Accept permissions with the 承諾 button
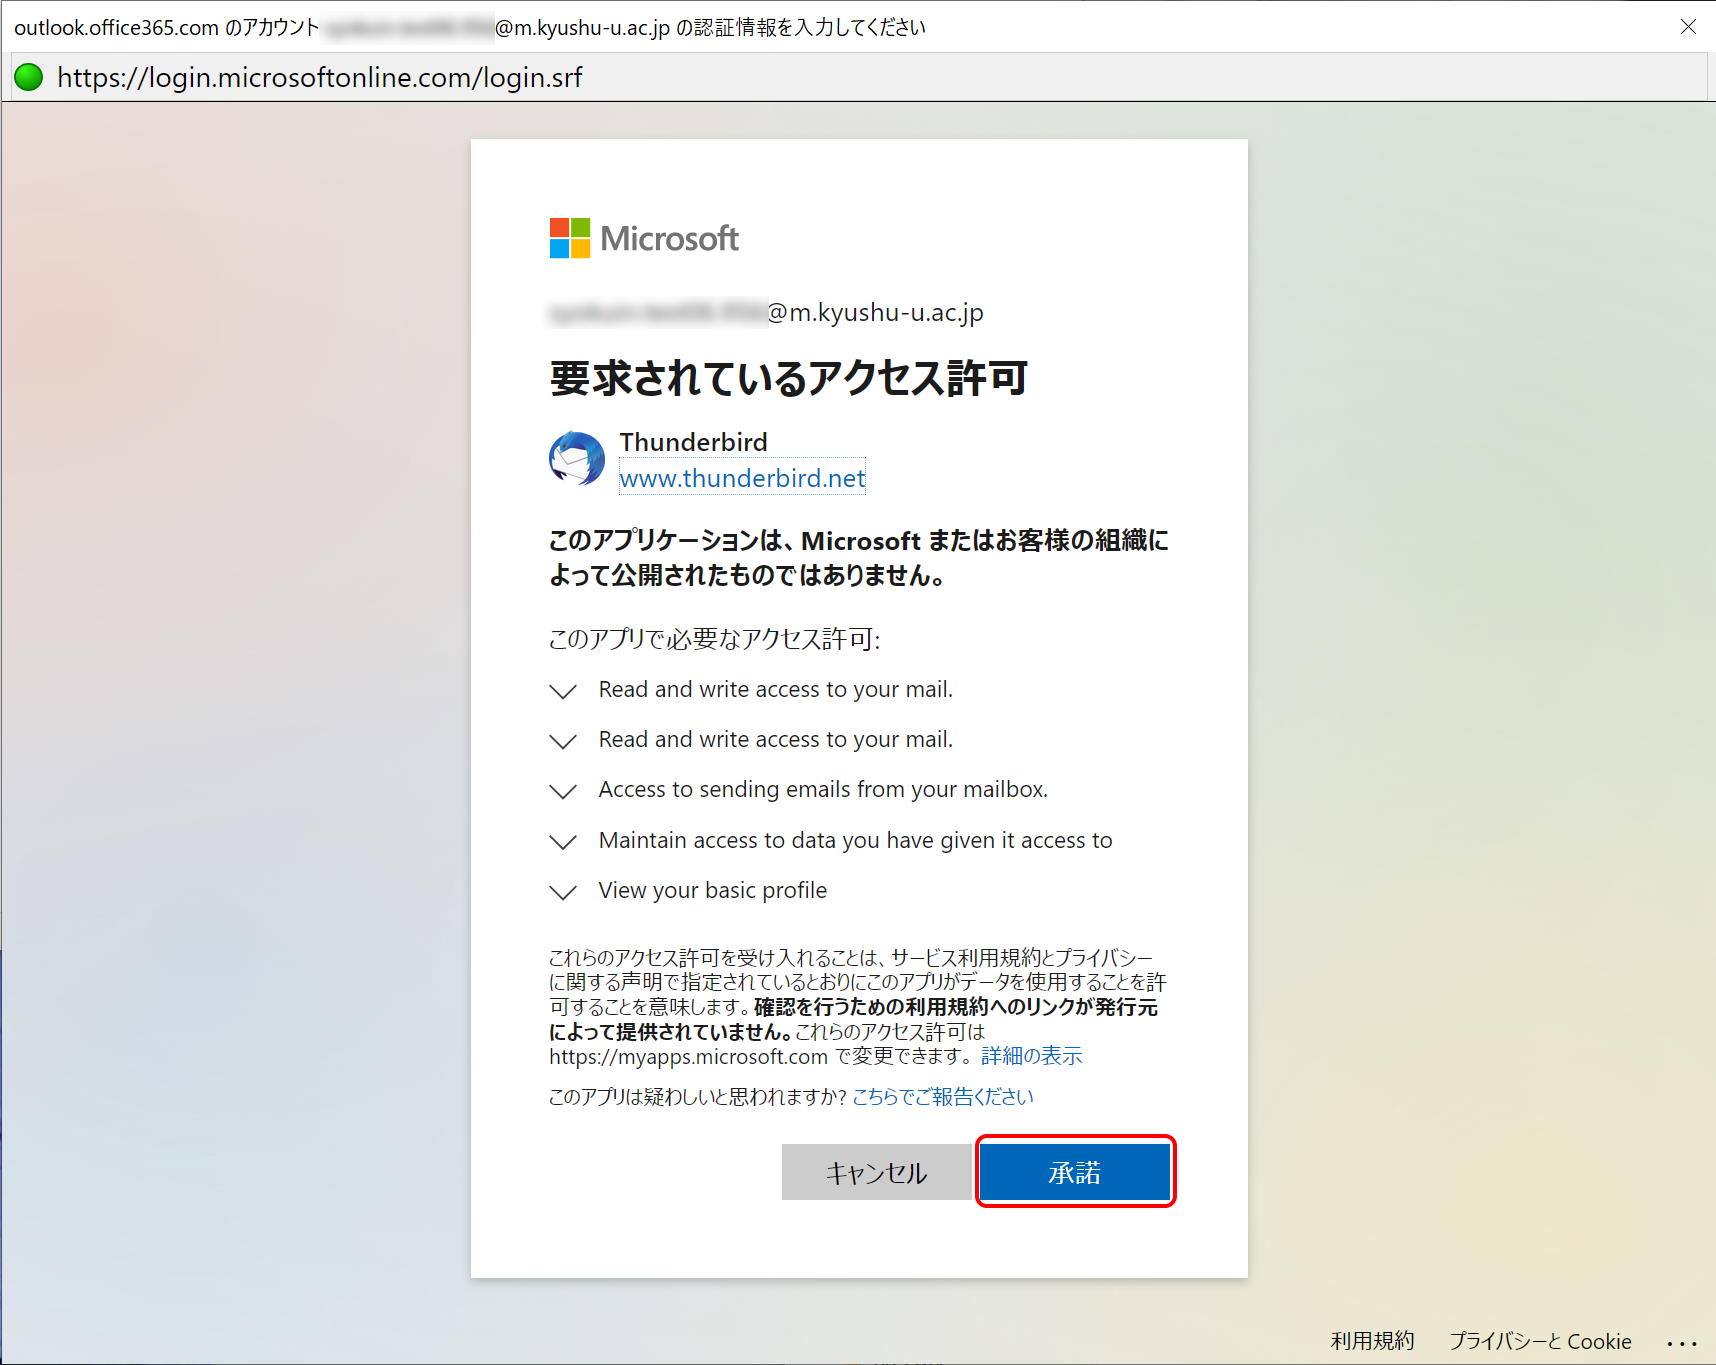The image size is (1716, 1365). pos(1075,1172)
